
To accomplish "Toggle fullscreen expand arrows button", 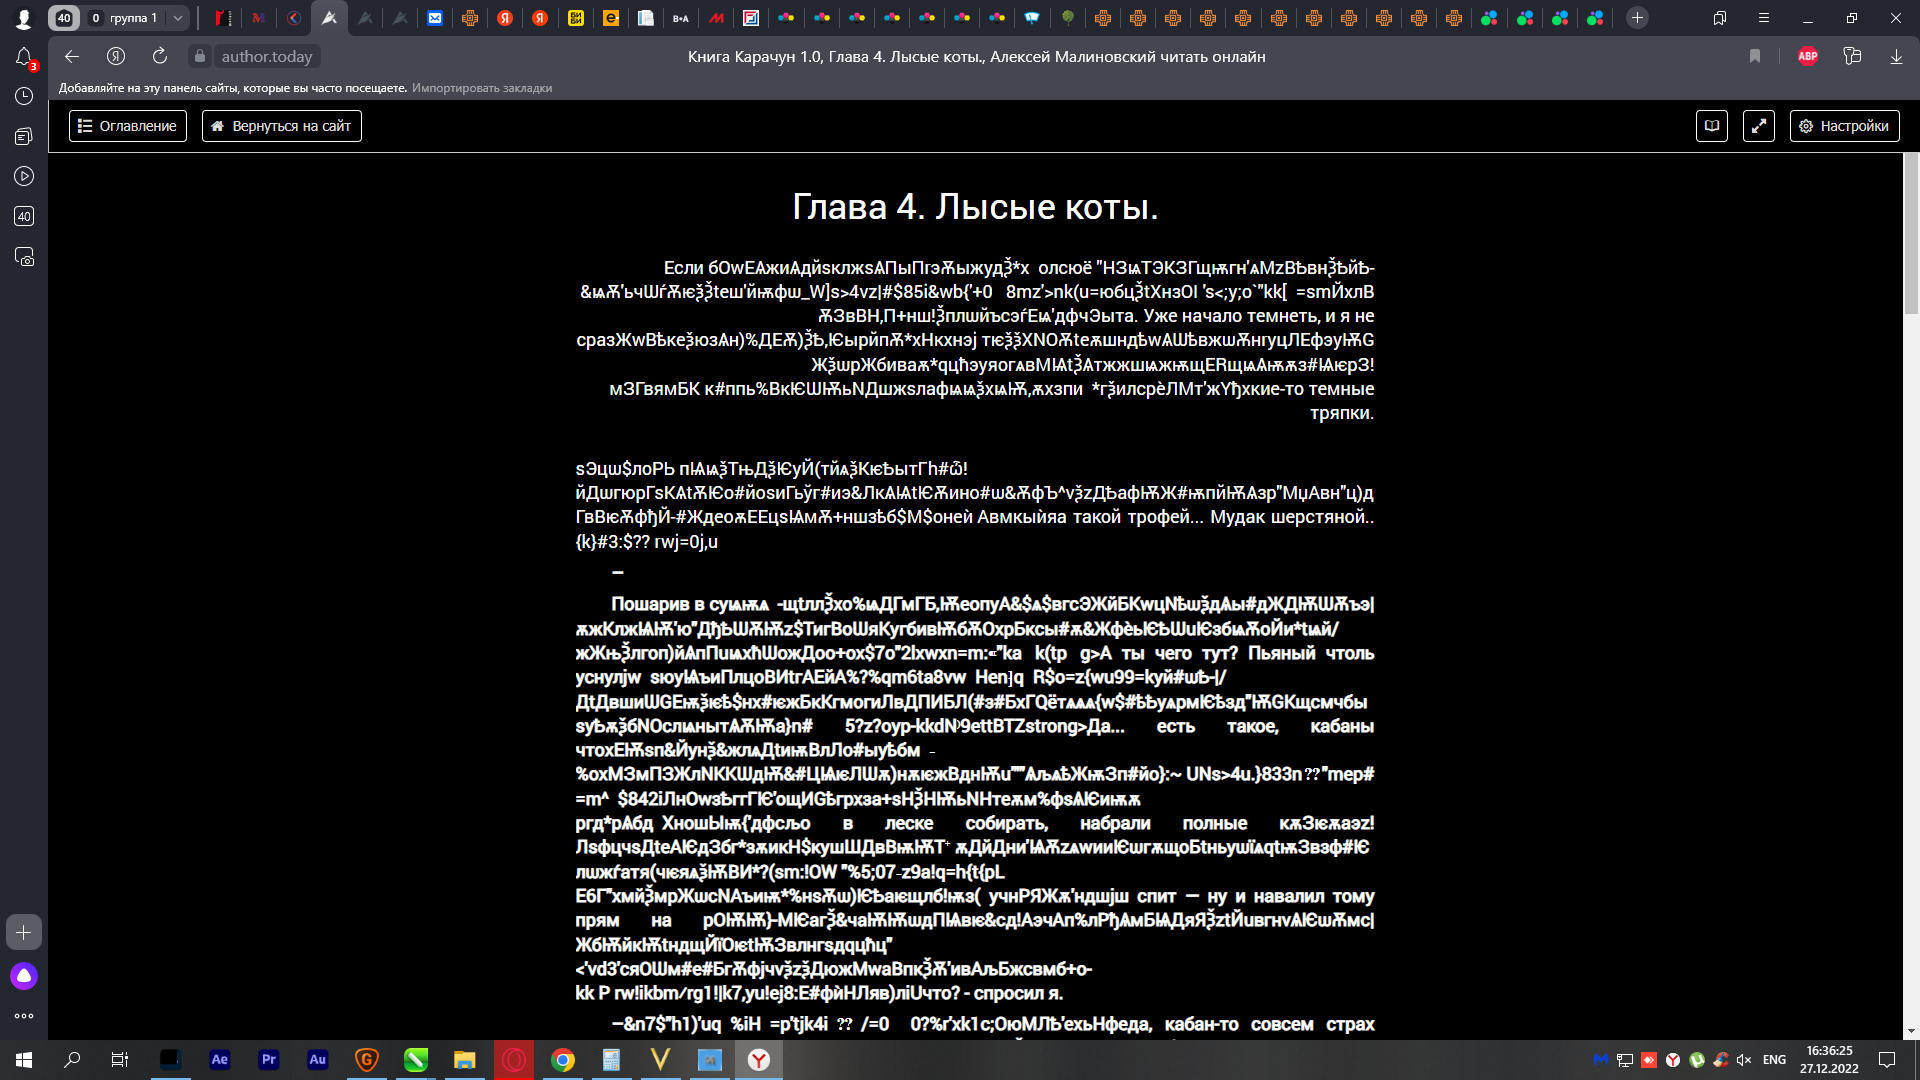I will coord(1758,126).
